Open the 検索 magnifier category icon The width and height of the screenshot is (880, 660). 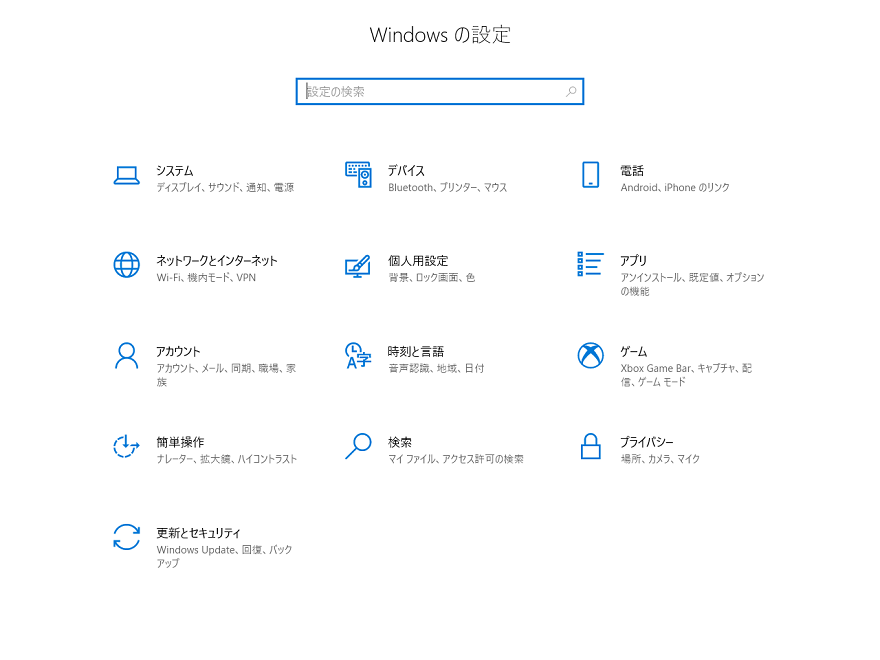tap(358, 446)
